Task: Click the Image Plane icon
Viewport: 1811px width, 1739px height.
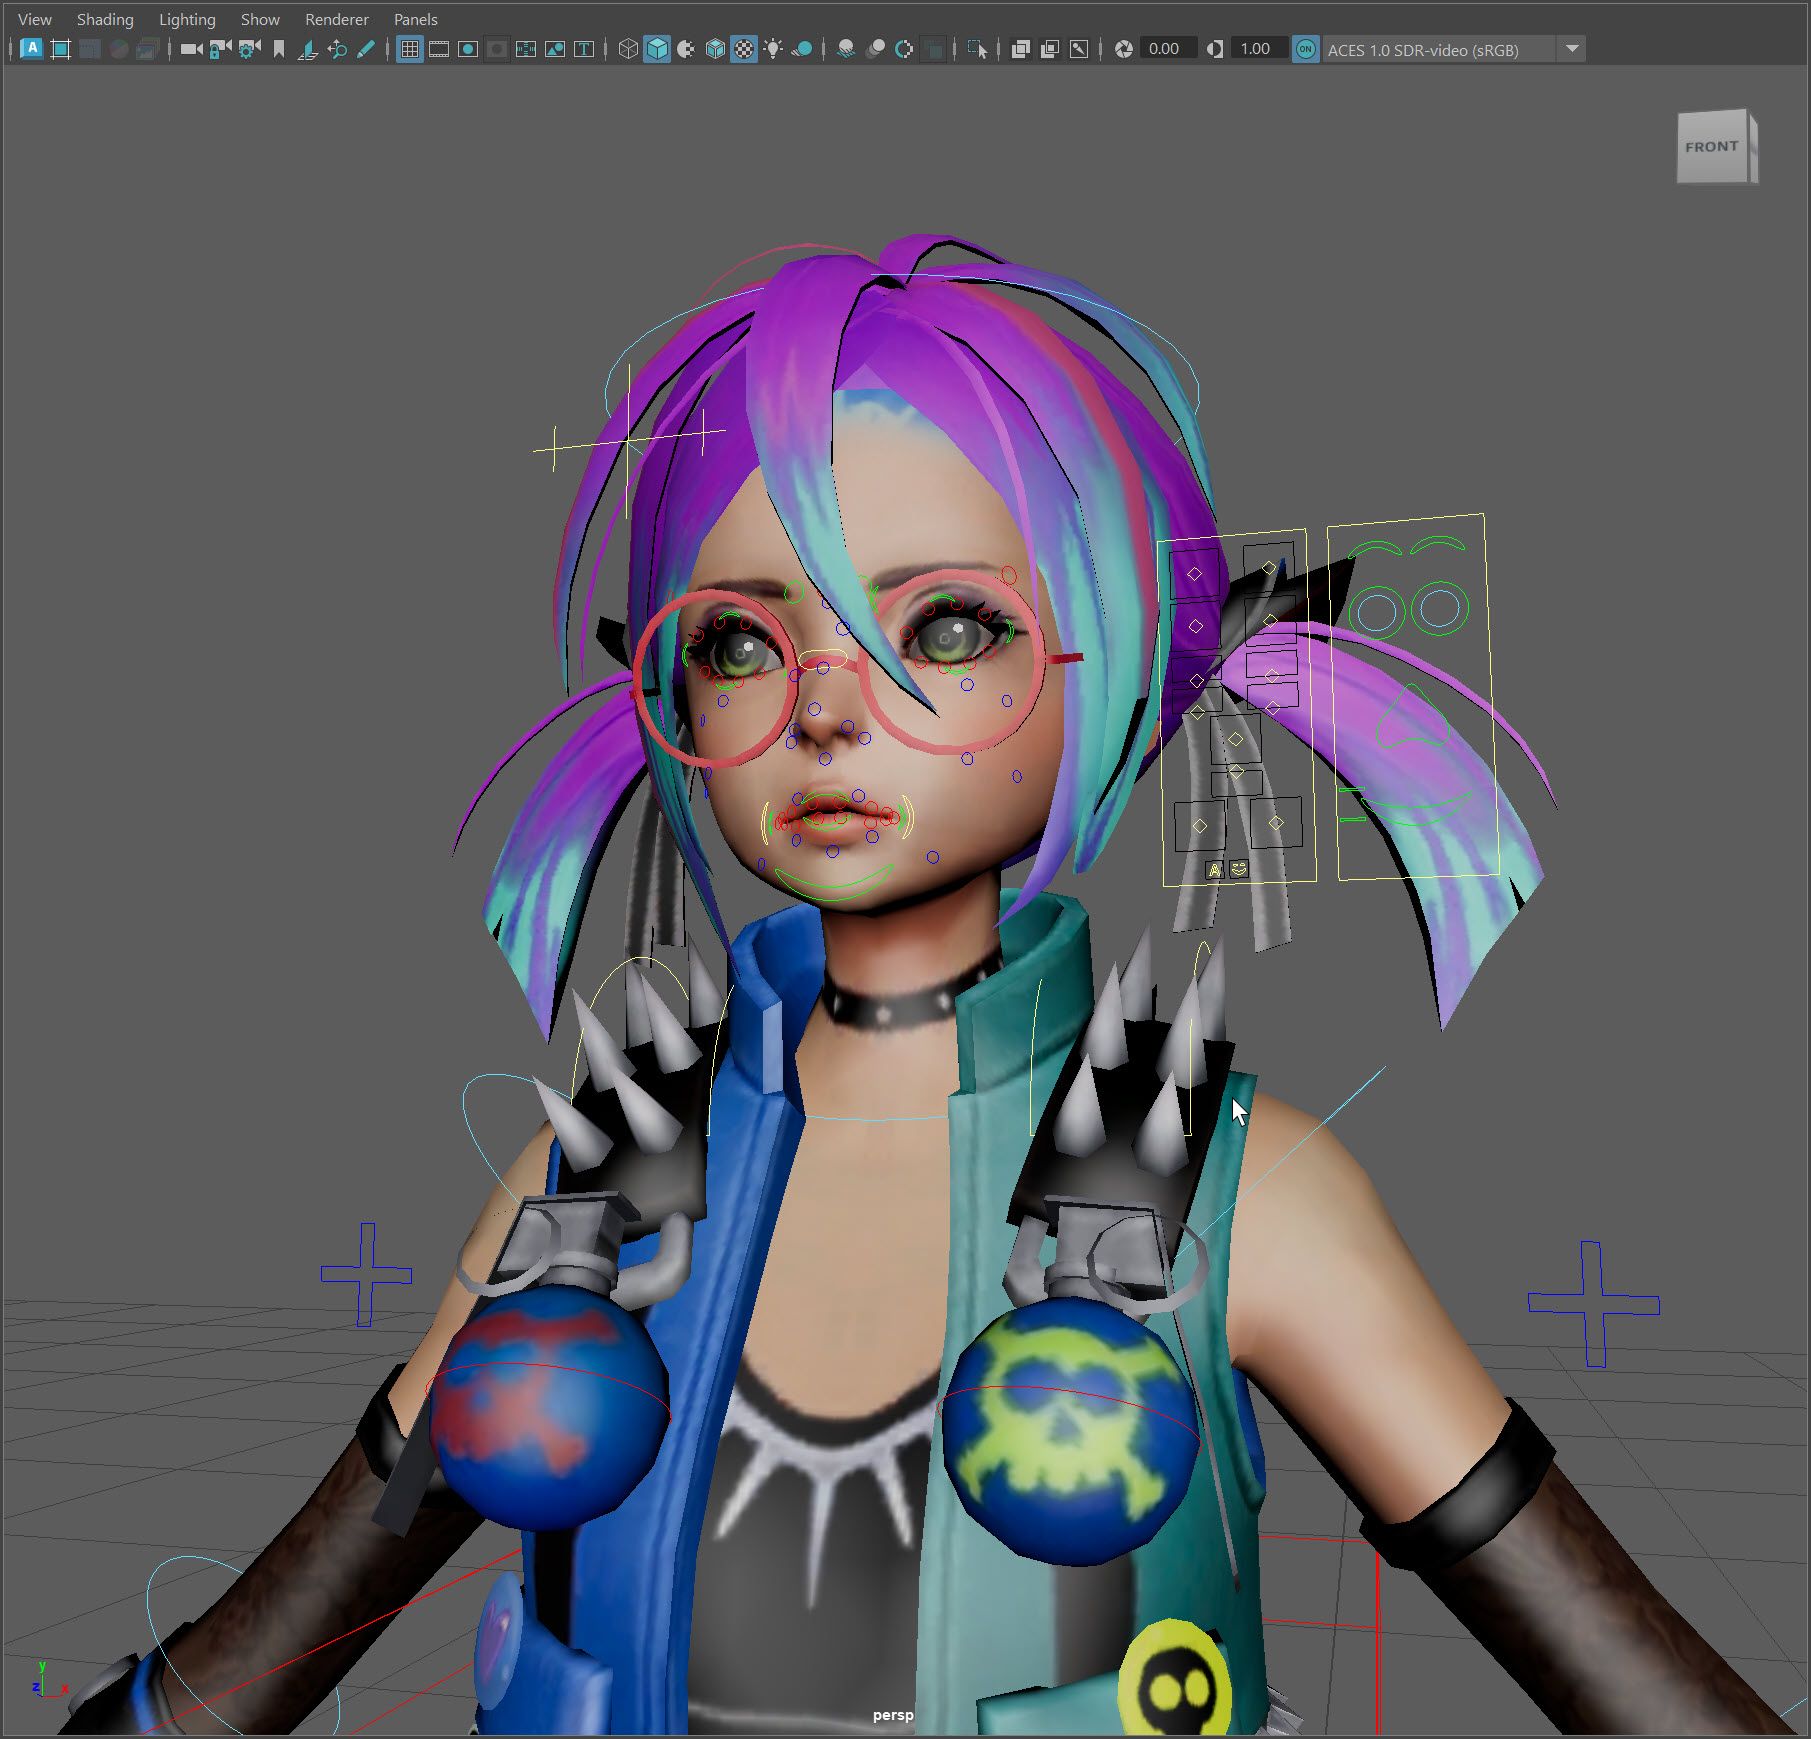Action: click(308, 49)
